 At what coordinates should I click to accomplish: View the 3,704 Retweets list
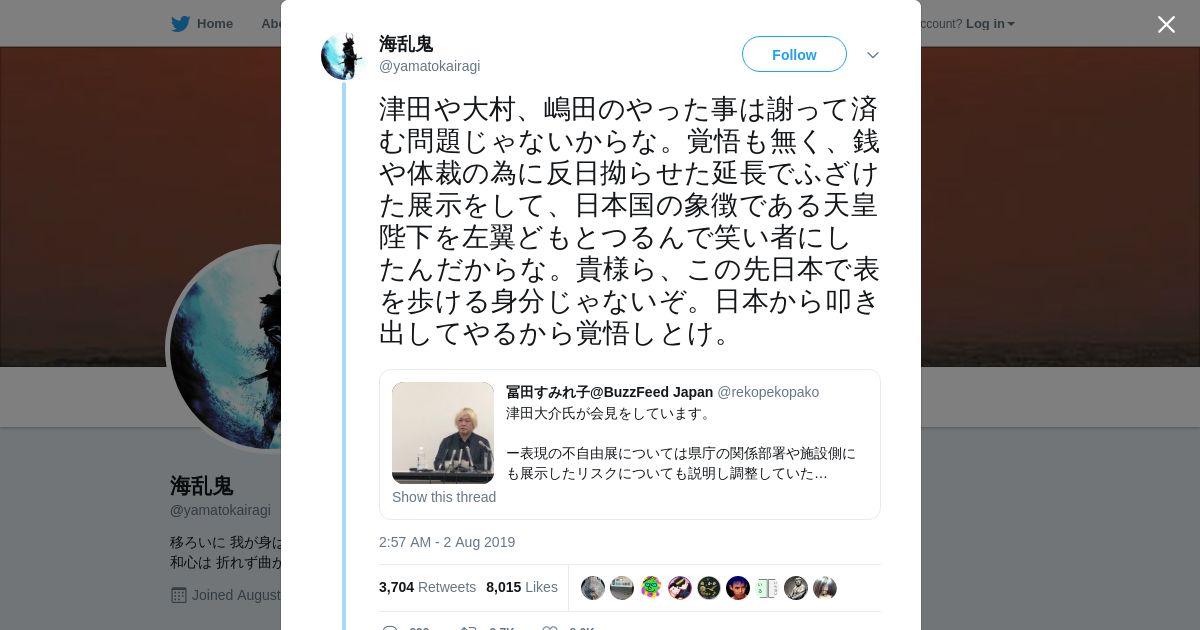[x=427, y=587]
